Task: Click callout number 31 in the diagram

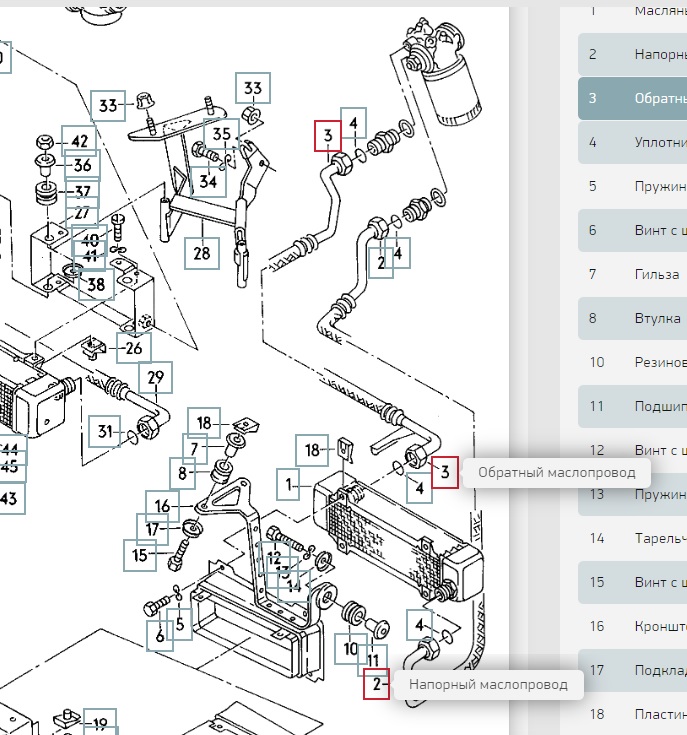Action: tap(106, 431)
